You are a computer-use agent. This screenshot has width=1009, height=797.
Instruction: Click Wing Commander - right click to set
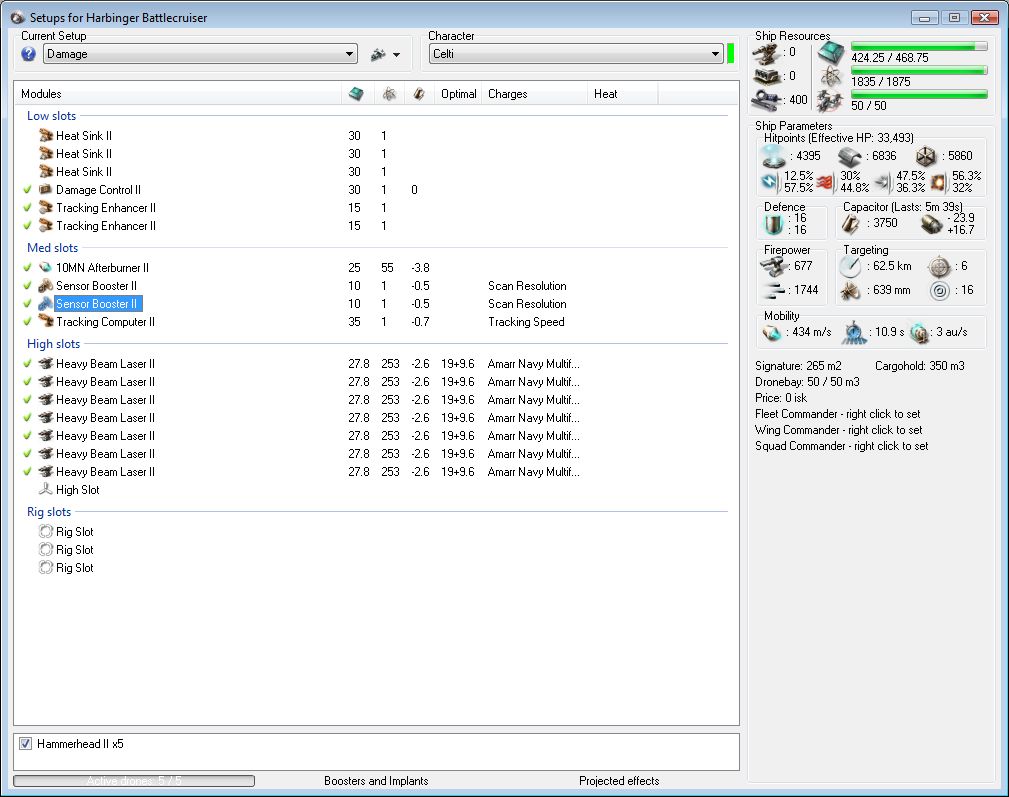point(838,430)
